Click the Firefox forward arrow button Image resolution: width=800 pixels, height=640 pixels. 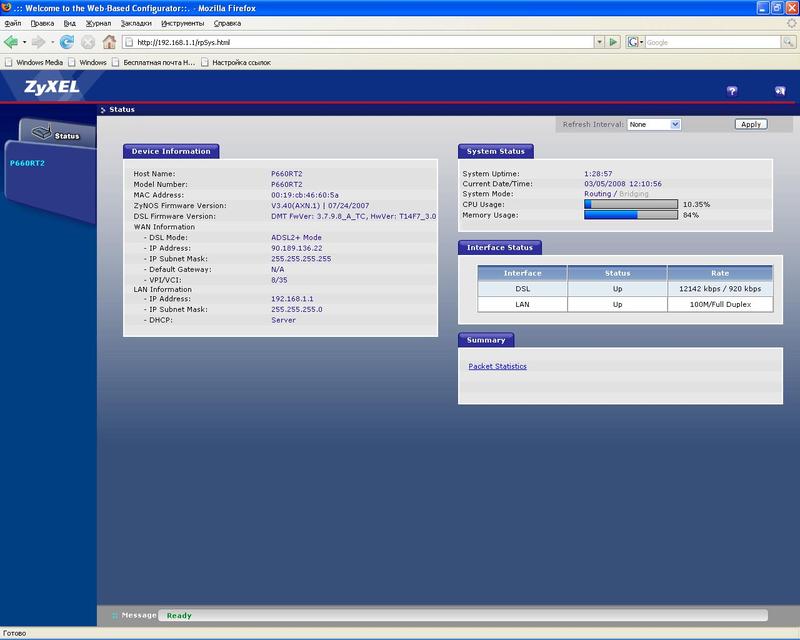click(x=38, y=42)
